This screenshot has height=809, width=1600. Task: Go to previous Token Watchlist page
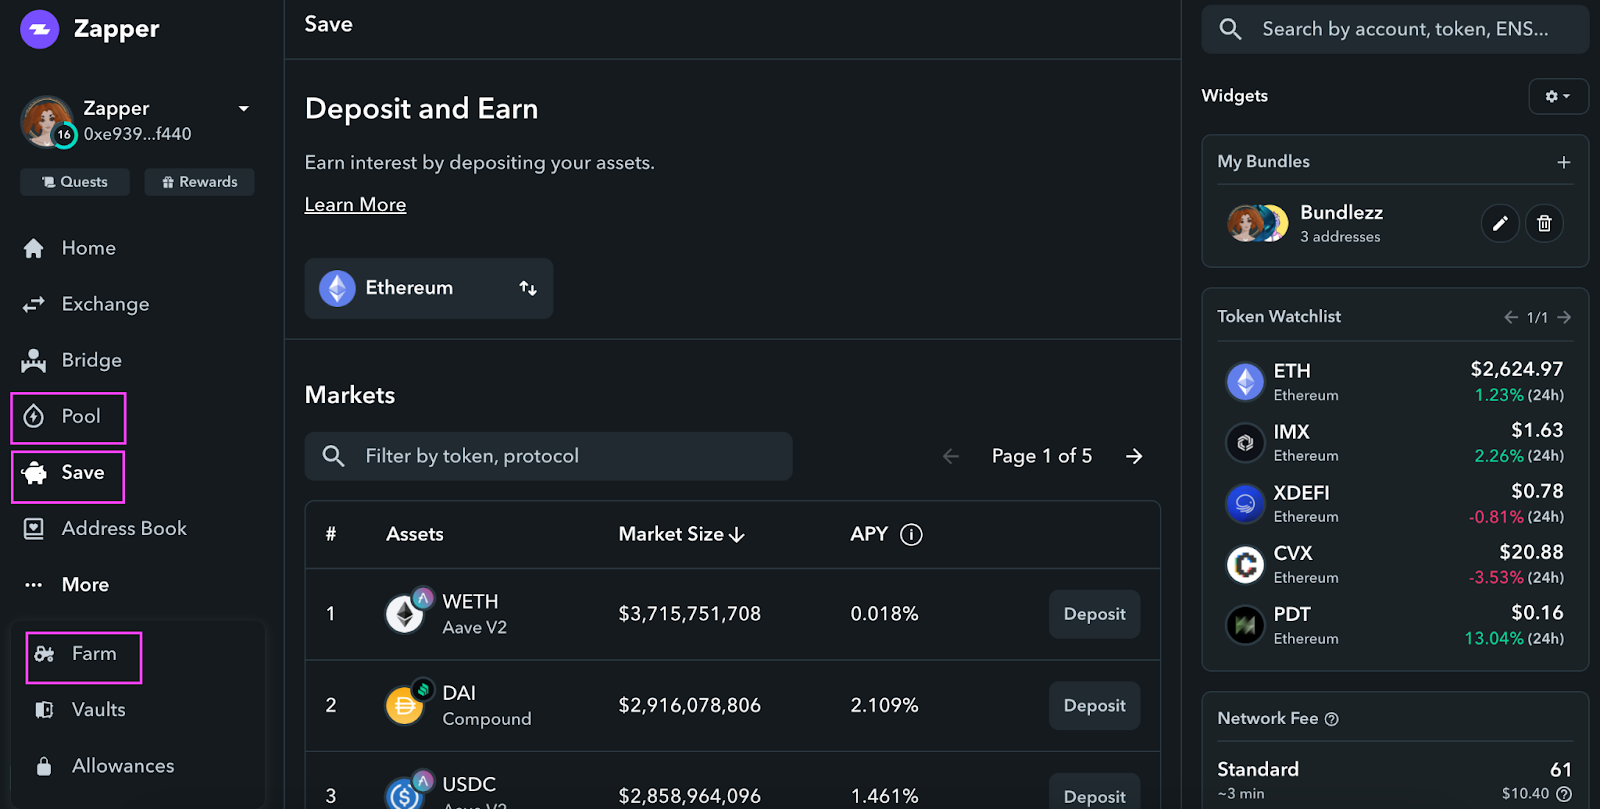click(x=1511, y=317)
